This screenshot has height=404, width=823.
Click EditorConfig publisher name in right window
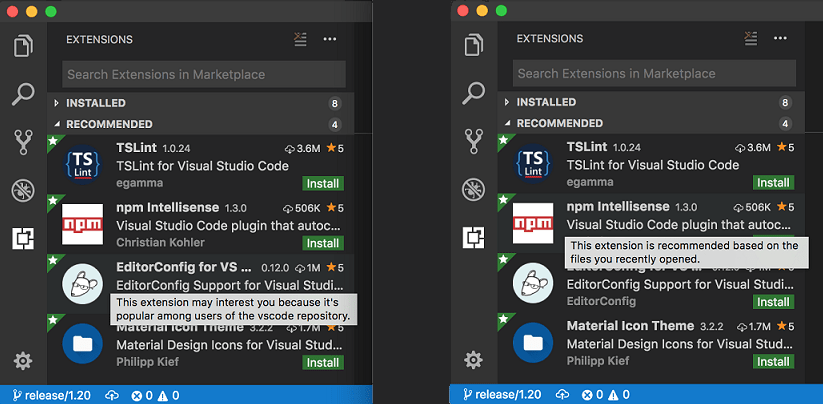coord(602,302)
